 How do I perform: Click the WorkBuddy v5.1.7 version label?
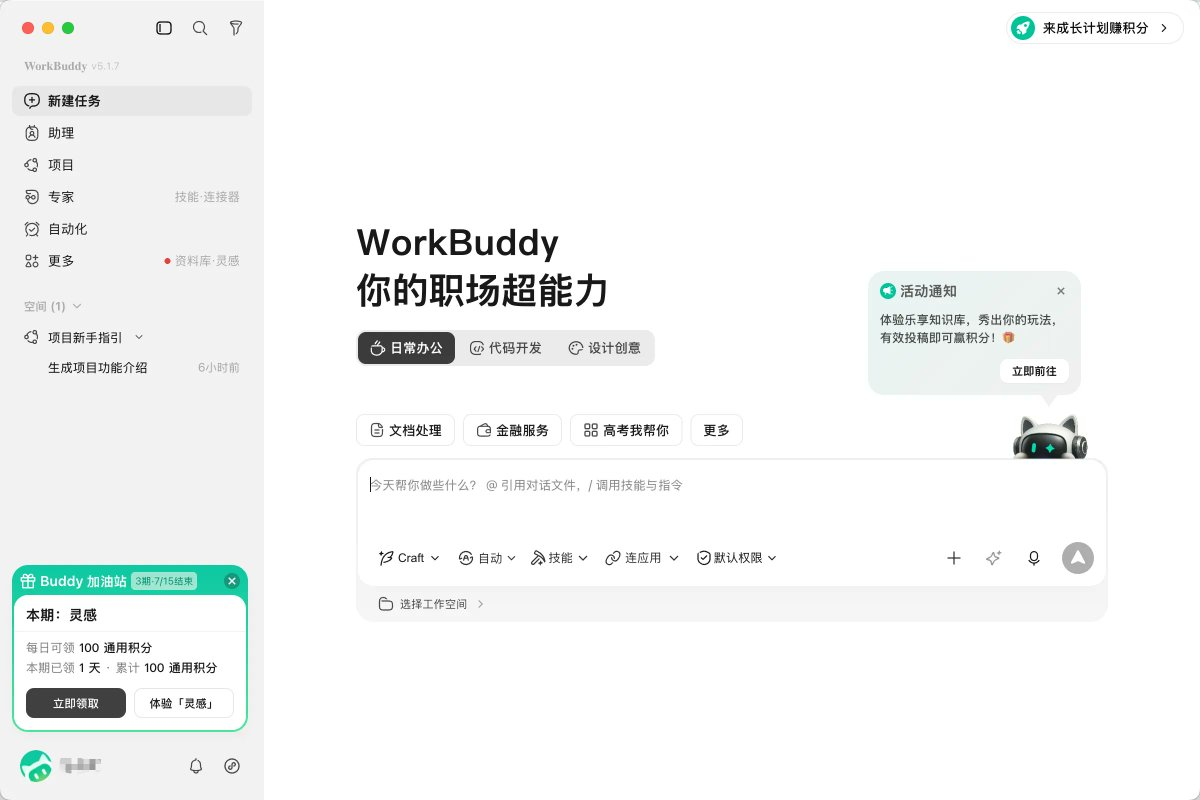(72, 66)
